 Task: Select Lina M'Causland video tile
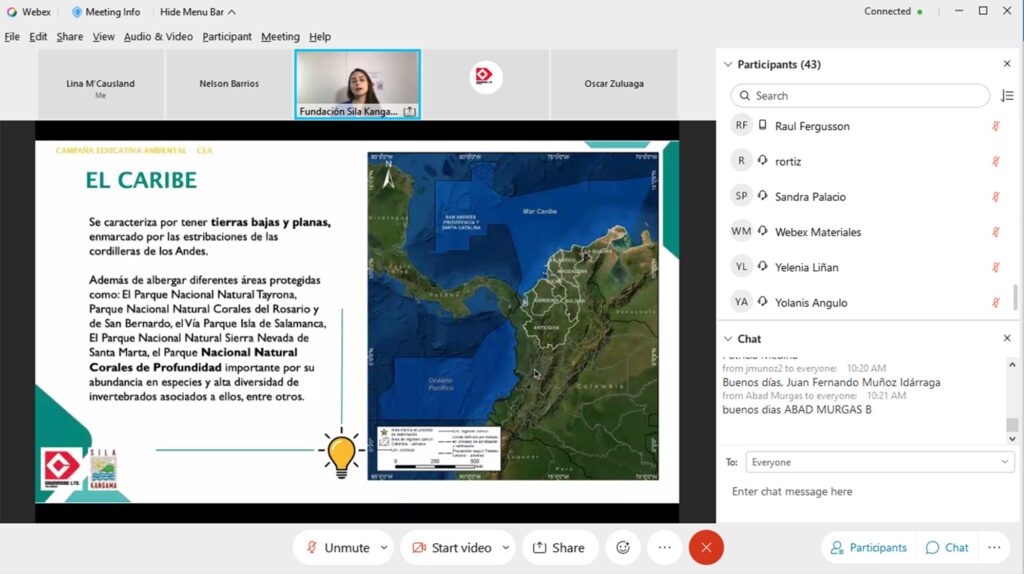click(x=101, y=84)
